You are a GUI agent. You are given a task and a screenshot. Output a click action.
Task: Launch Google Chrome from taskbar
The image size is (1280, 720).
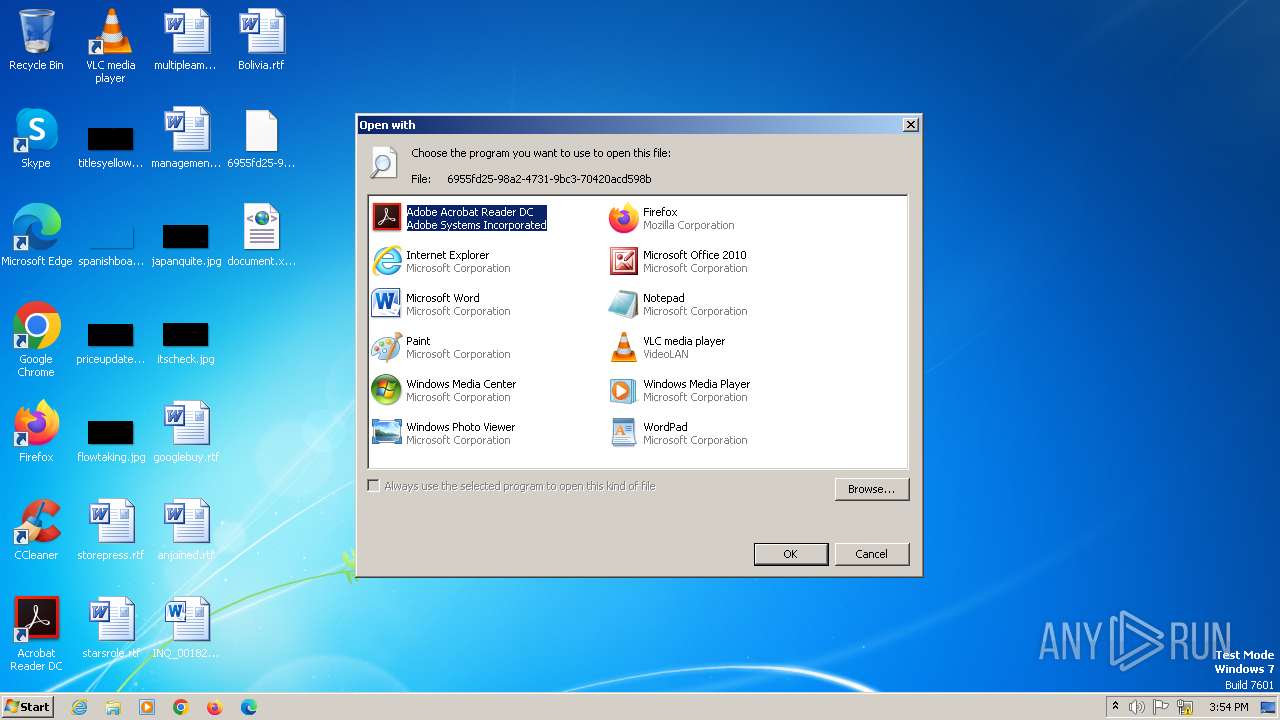(x=181, y=707)
